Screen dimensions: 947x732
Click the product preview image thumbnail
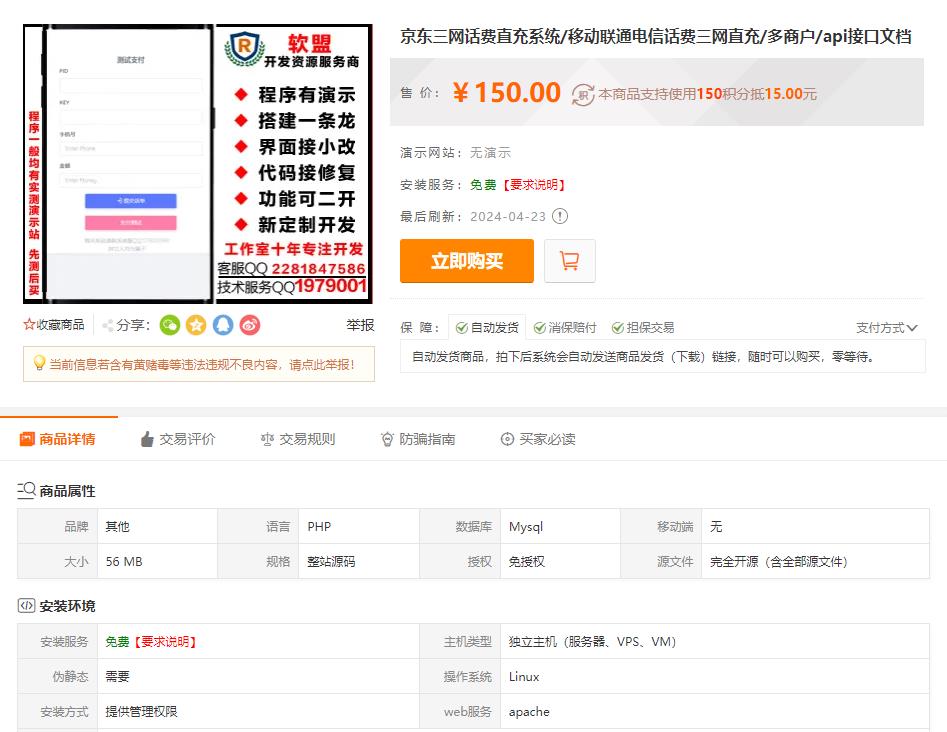click(x=197, y=164)
